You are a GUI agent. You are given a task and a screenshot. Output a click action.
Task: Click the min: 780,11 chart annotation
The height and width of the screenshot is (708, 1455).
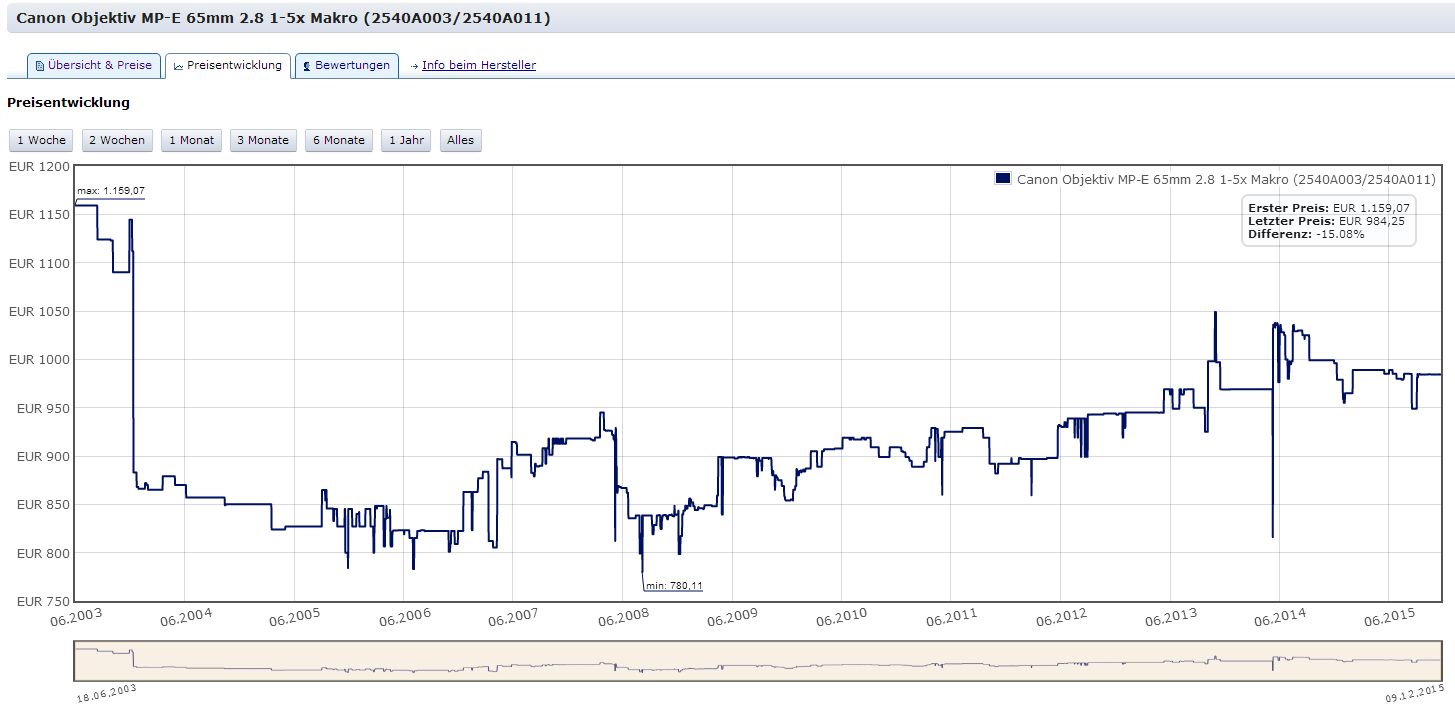672,586
